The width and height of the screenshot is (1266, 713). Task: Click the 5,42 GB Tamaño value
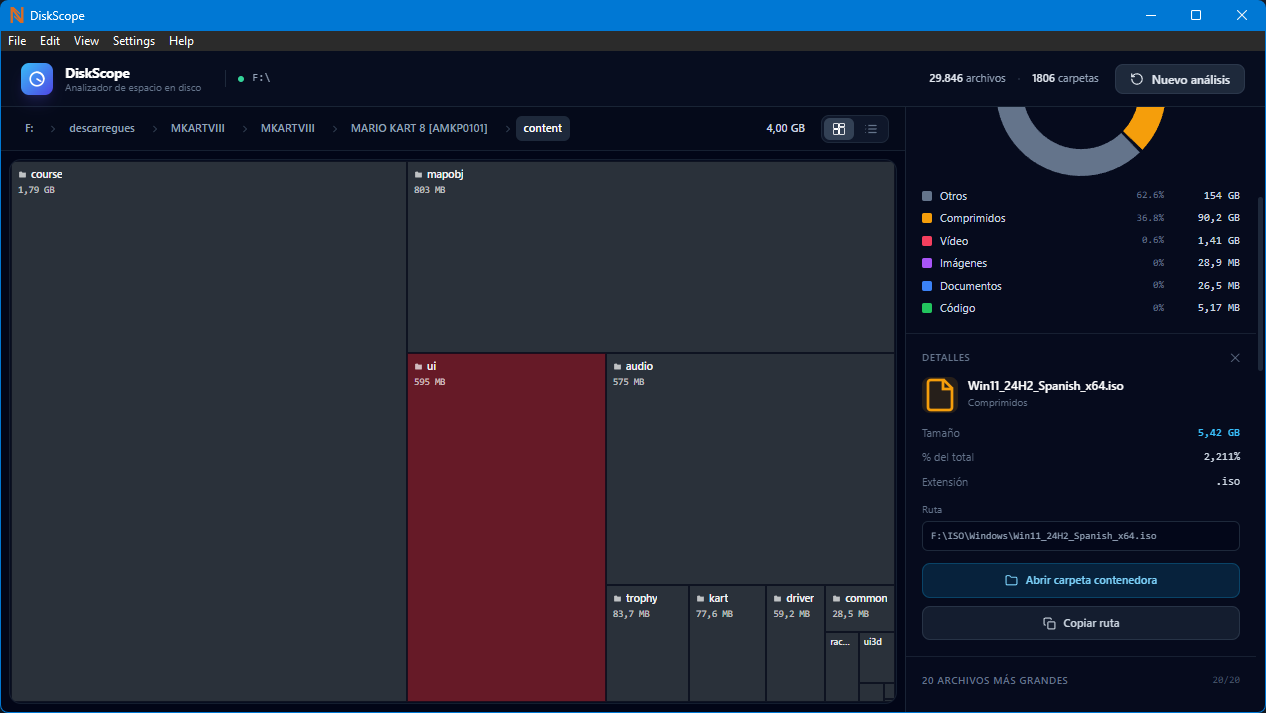1218,433
